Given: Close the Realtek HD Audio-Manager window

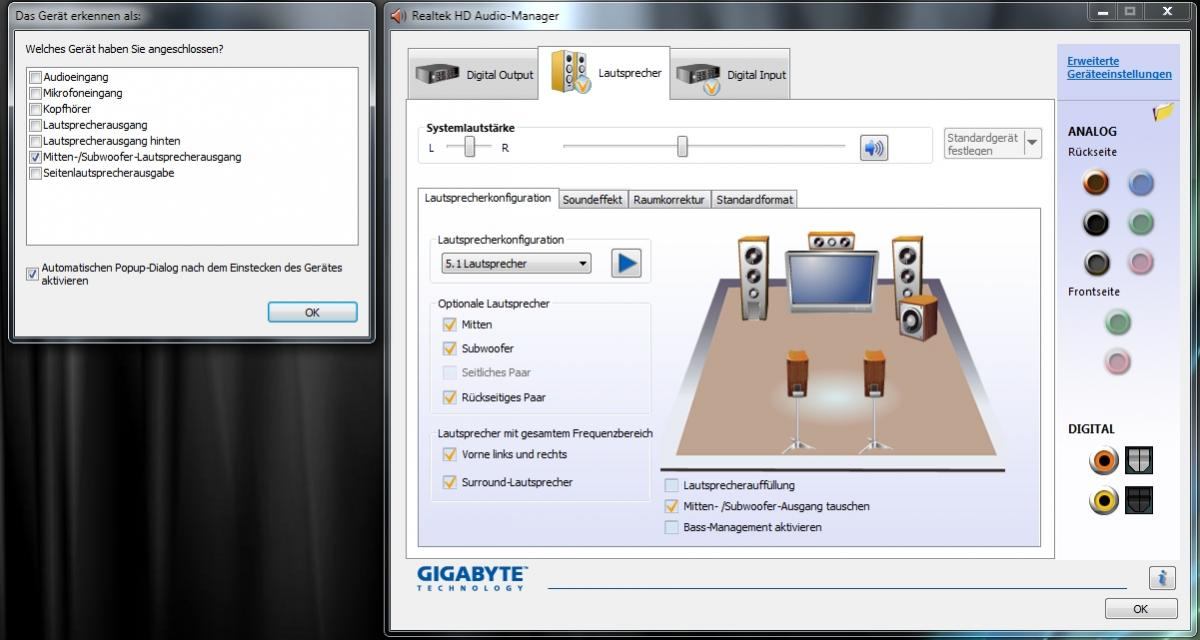Looking at the screenshot, I should (x=1168, y=12).
